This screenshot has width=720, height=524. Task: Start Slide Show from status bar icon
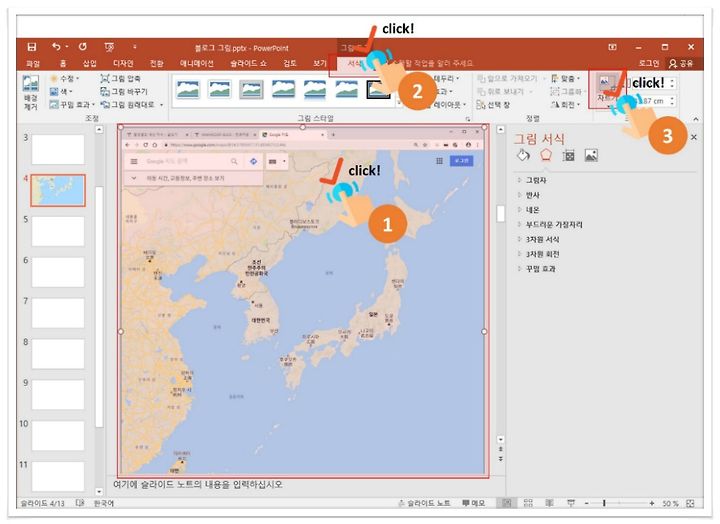click(571, 503)
